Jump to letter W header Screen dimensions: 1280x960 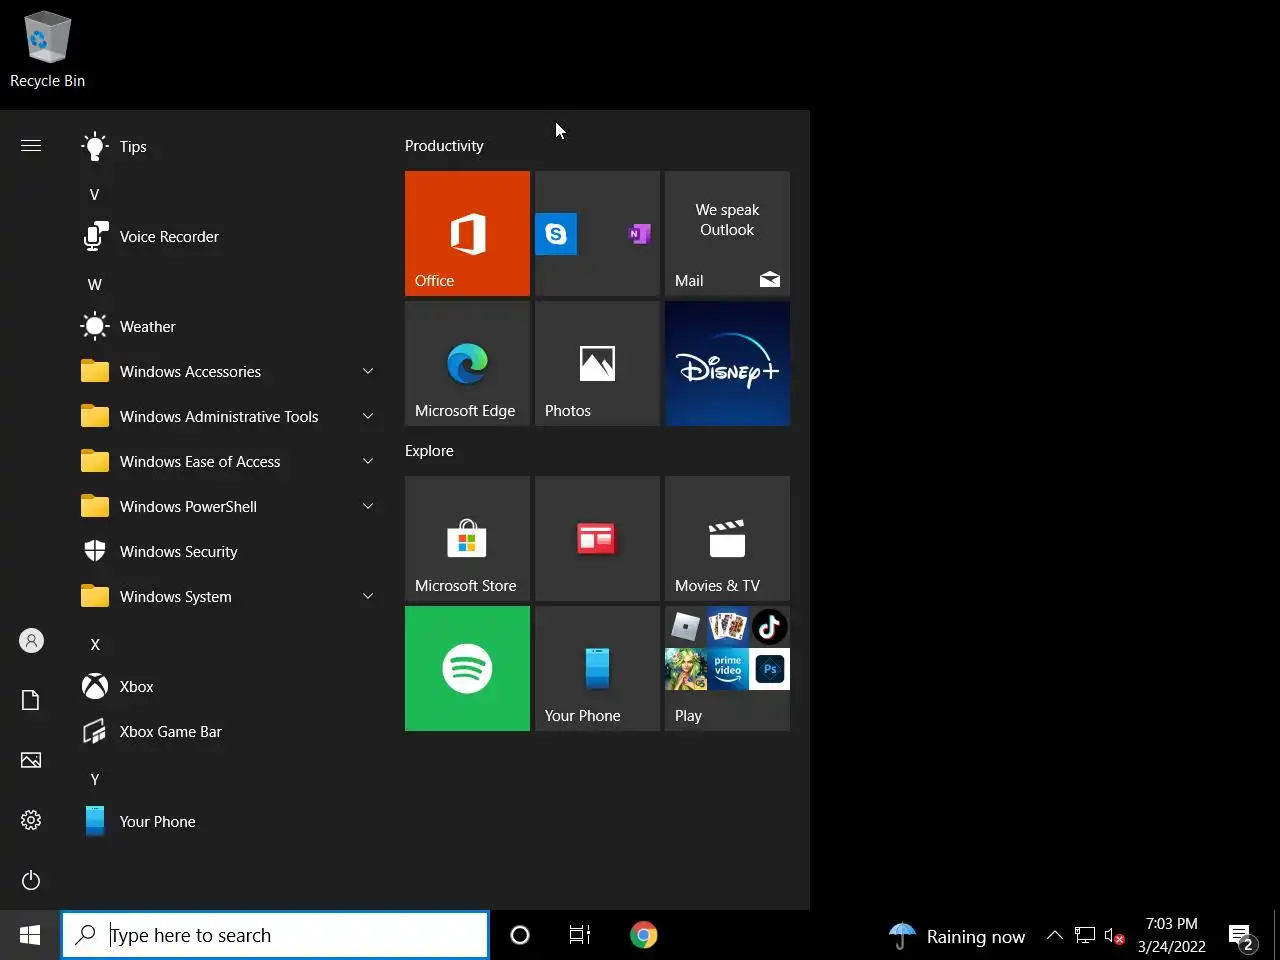(95, 285)
